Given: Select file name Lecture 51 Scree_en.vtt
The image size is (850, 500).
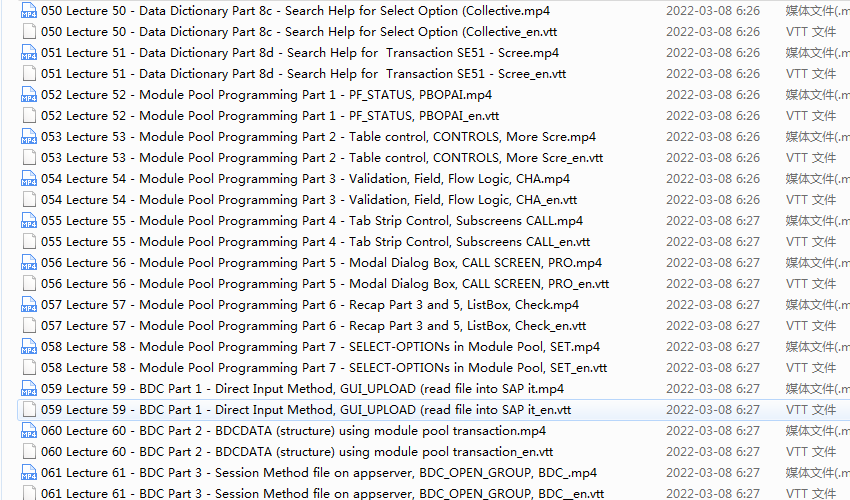Looking at the screenshot, I should [304, 74].
